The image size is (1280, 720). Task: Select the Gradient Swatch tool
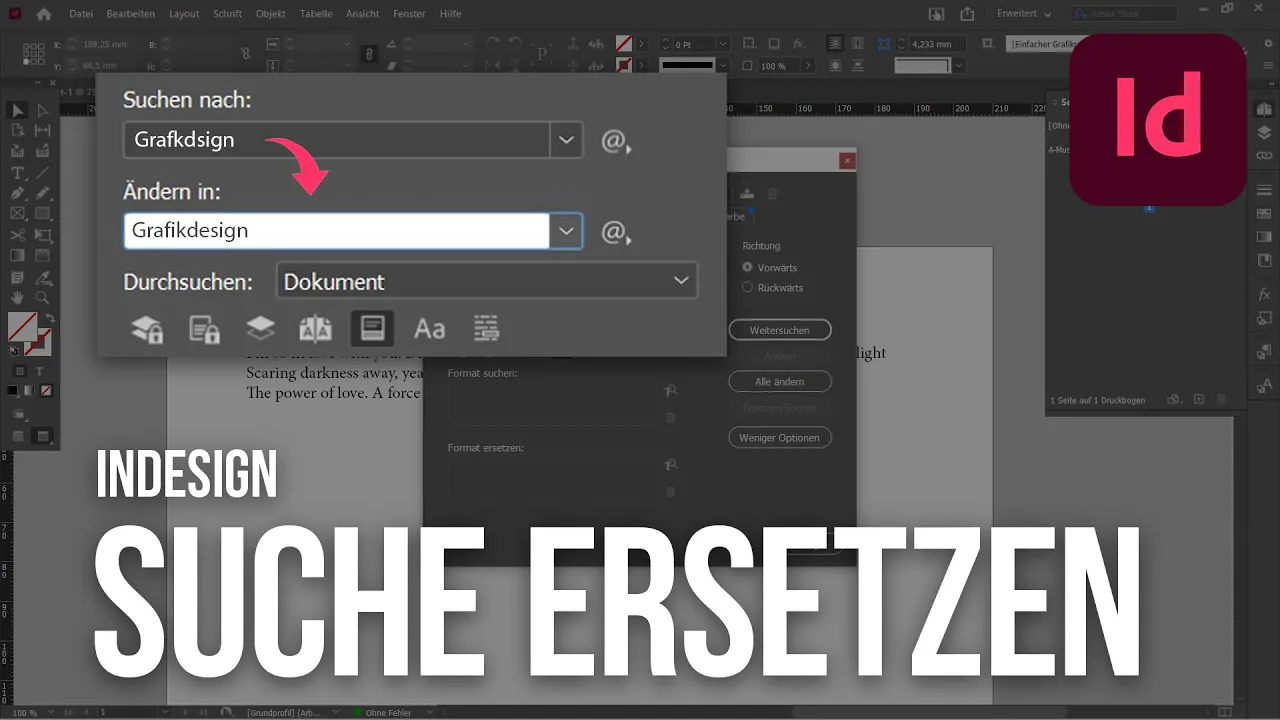point(18,256)
